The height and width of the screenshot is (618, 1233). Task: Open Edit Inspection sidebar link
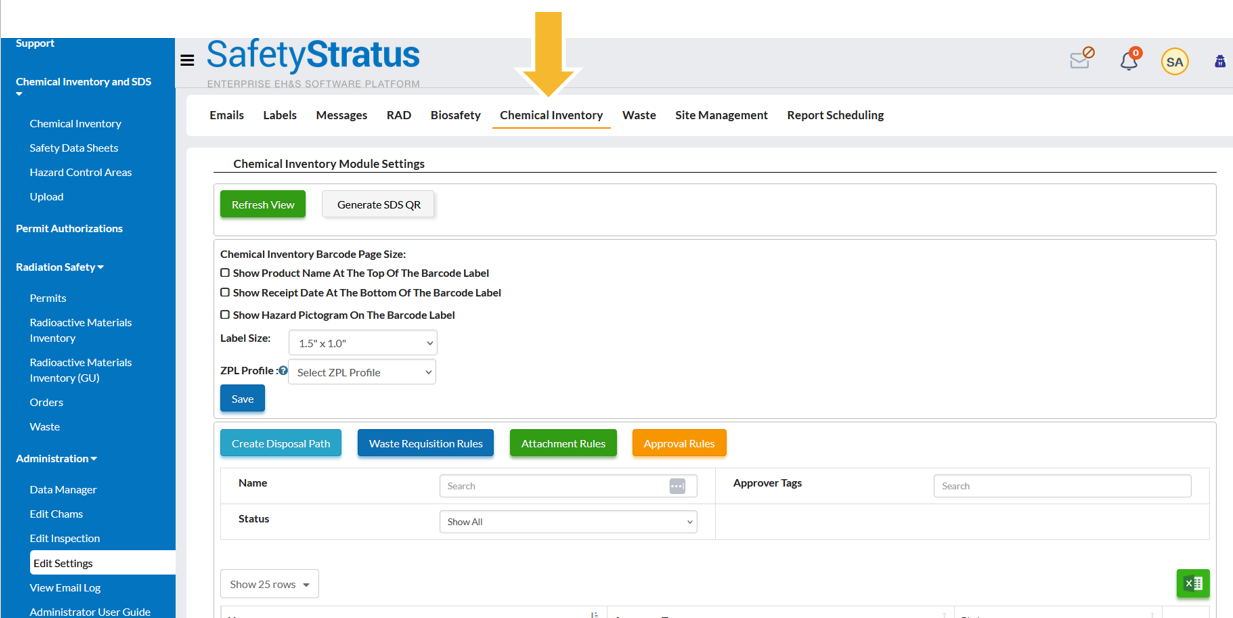(x=65, y=538)
